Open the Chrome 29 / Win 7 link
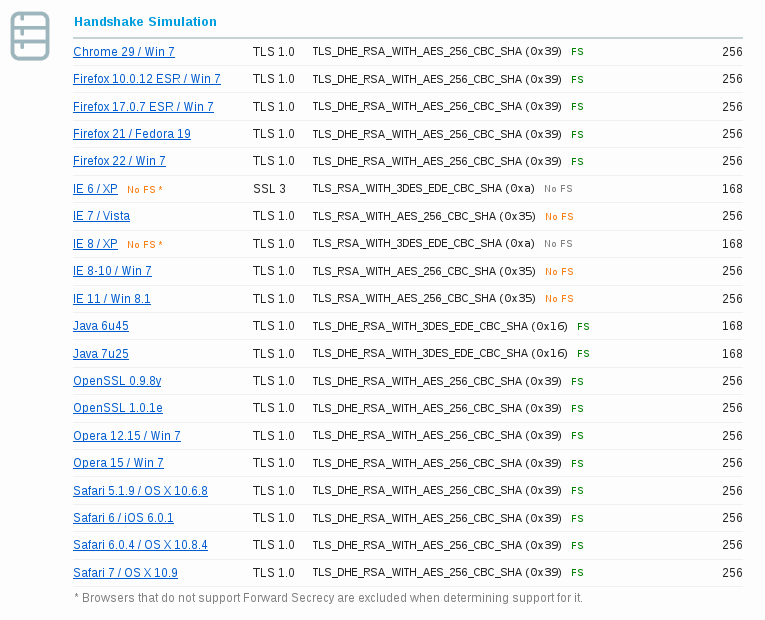765x620 pixels. [x=124, y=52]
